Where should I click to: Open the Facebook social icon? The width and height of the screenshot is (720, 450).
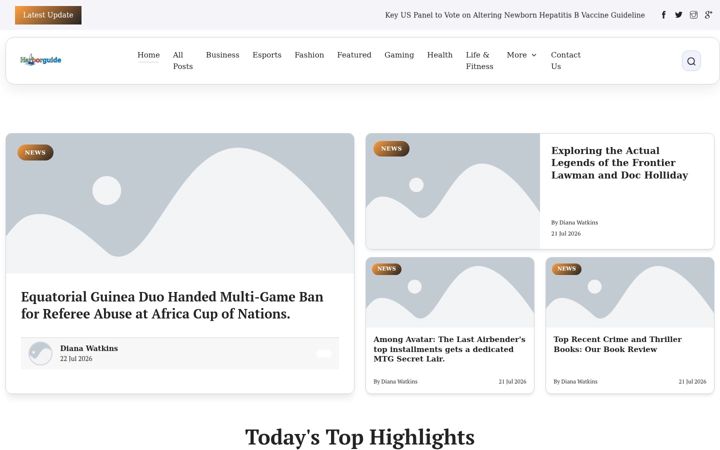coord(664,15)
